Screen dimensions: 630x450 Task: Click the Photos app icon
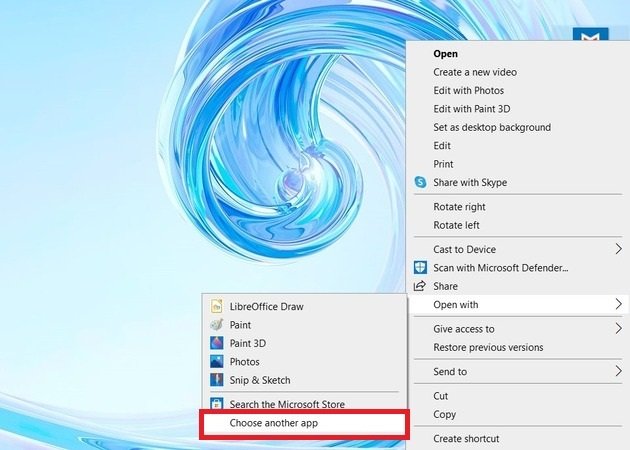coord(217,362)
